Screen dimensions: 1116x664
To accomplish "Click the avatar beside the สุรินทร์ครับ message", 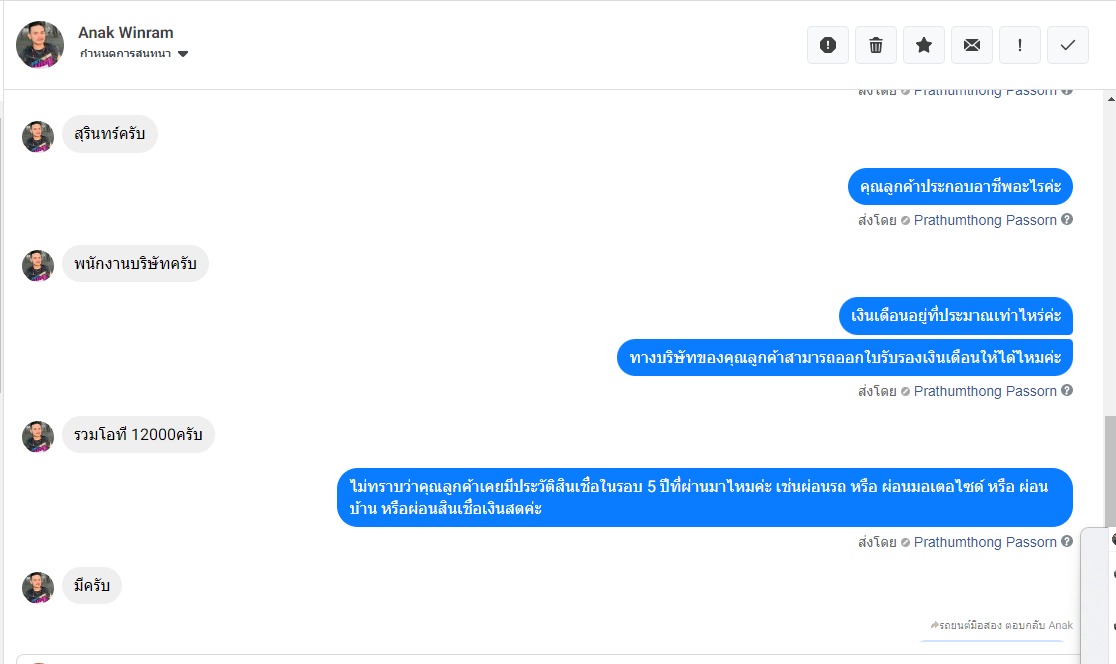I will 38,137.
